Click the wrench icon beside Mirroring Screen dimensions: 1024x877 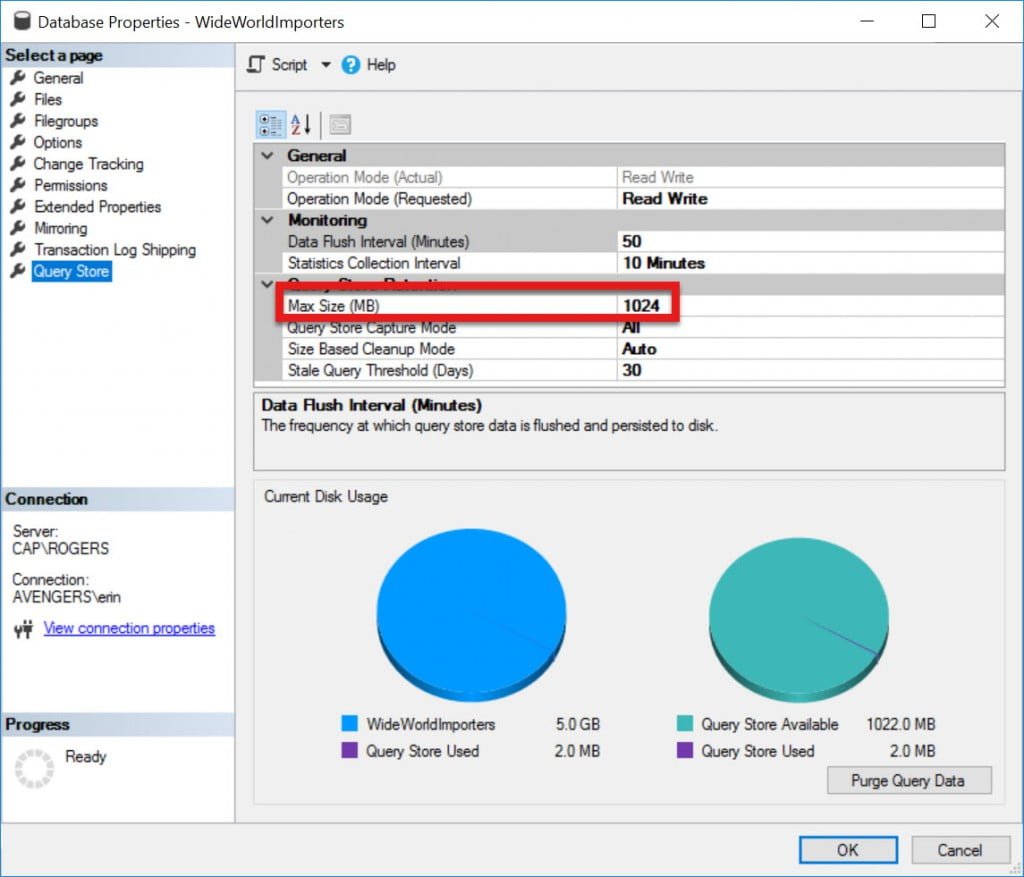(x=18, y=228)
